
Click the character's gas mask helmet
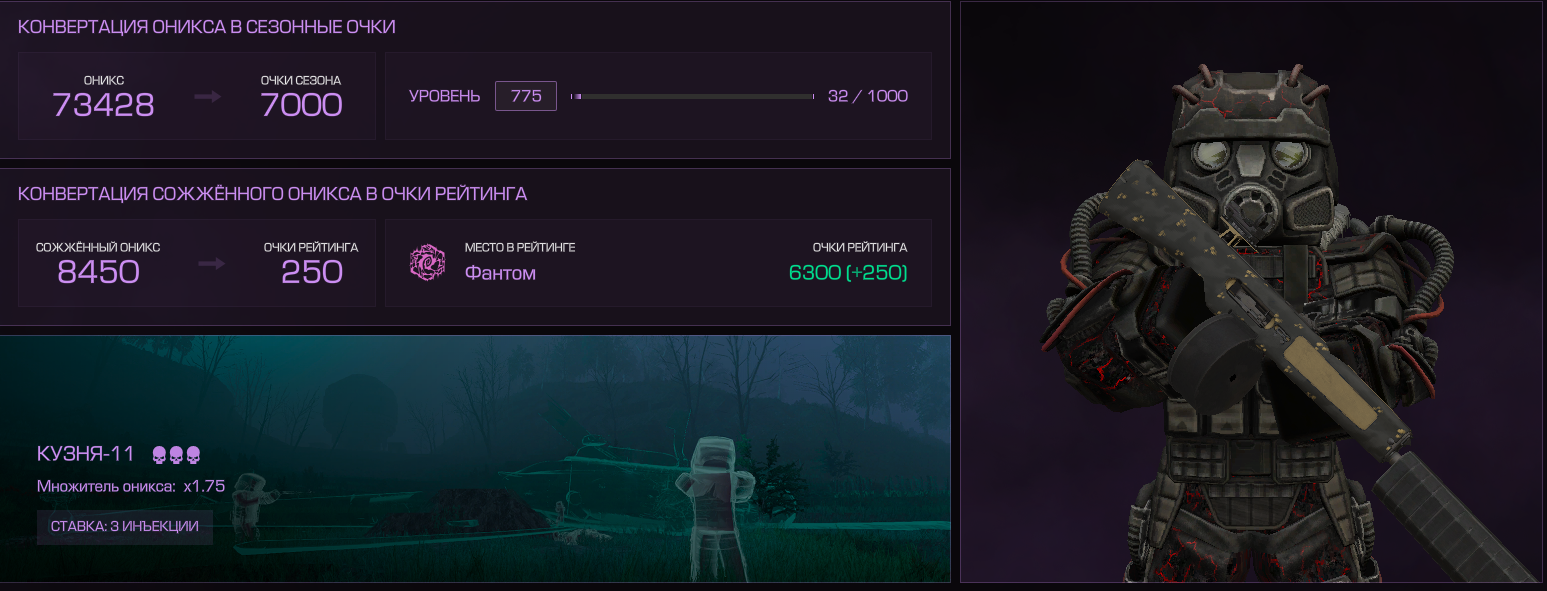(x=1255, y=160)
